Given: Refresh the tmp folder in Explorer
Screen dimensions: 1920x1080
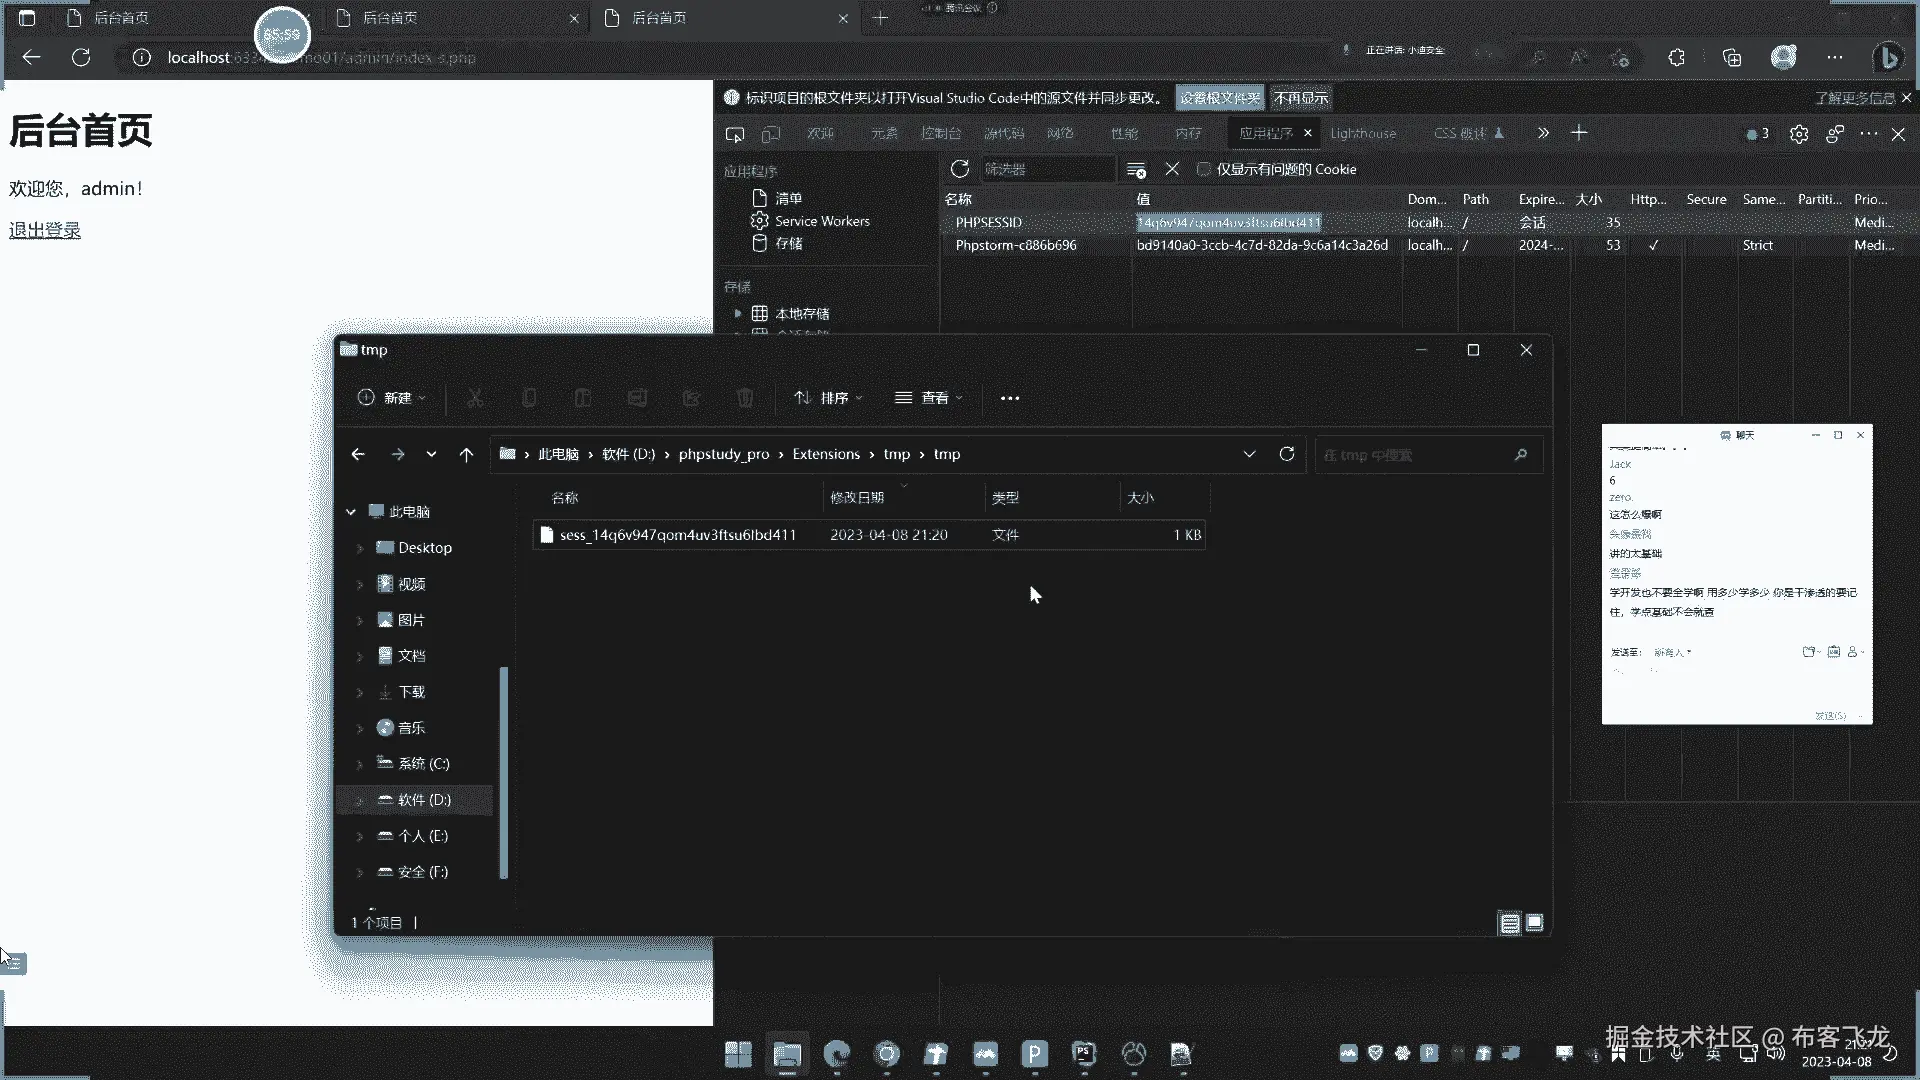Looking at the screenshot, I should [x=1287, y=454].
